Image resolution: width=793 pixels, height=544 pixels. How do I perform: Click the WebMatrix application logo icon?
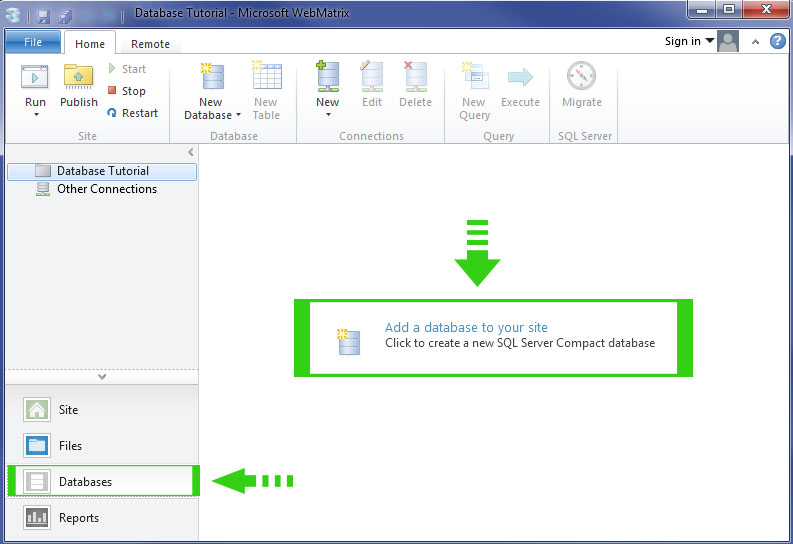(x=13, y=16)
